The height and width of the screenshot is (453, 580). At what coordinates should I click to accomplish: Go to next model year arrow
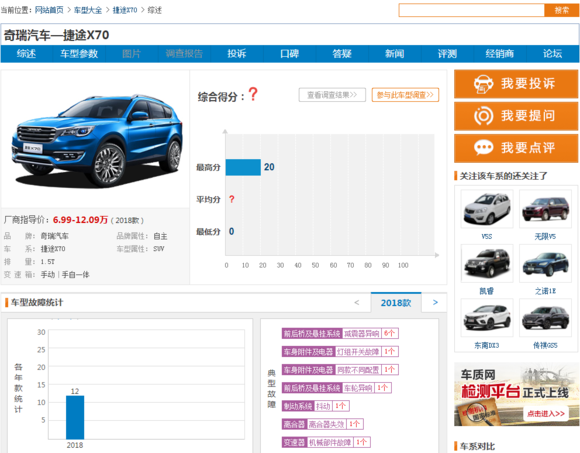435,302
